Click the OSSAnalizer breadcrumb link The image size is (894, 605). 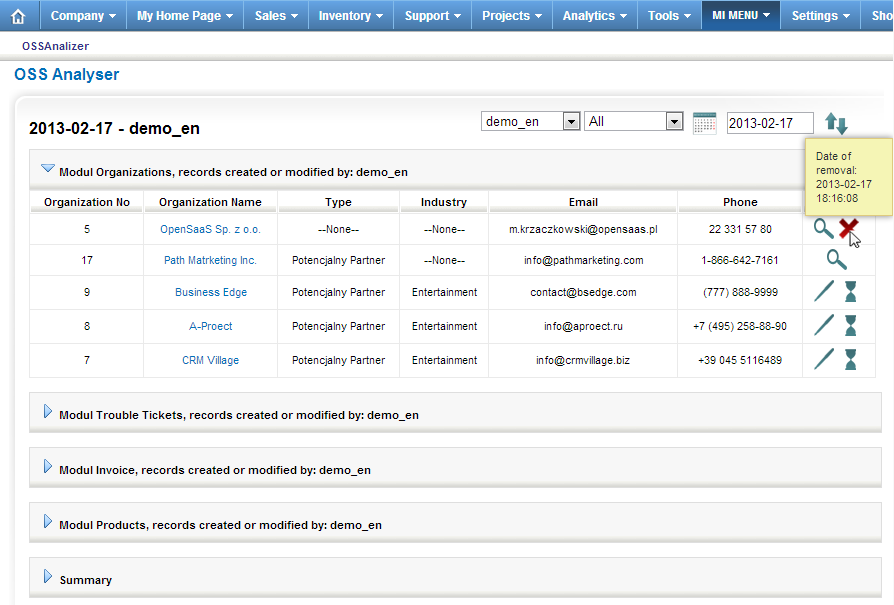[55, 46]
